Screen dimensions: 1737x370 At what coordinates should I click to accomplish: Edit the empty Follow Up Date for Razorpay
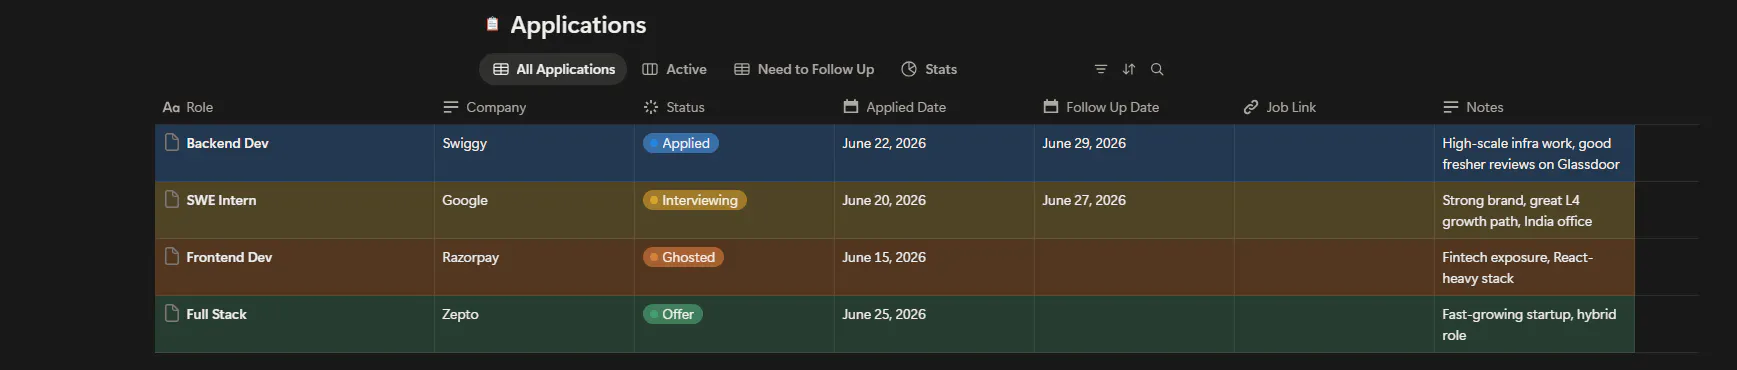click(1134, 267)
